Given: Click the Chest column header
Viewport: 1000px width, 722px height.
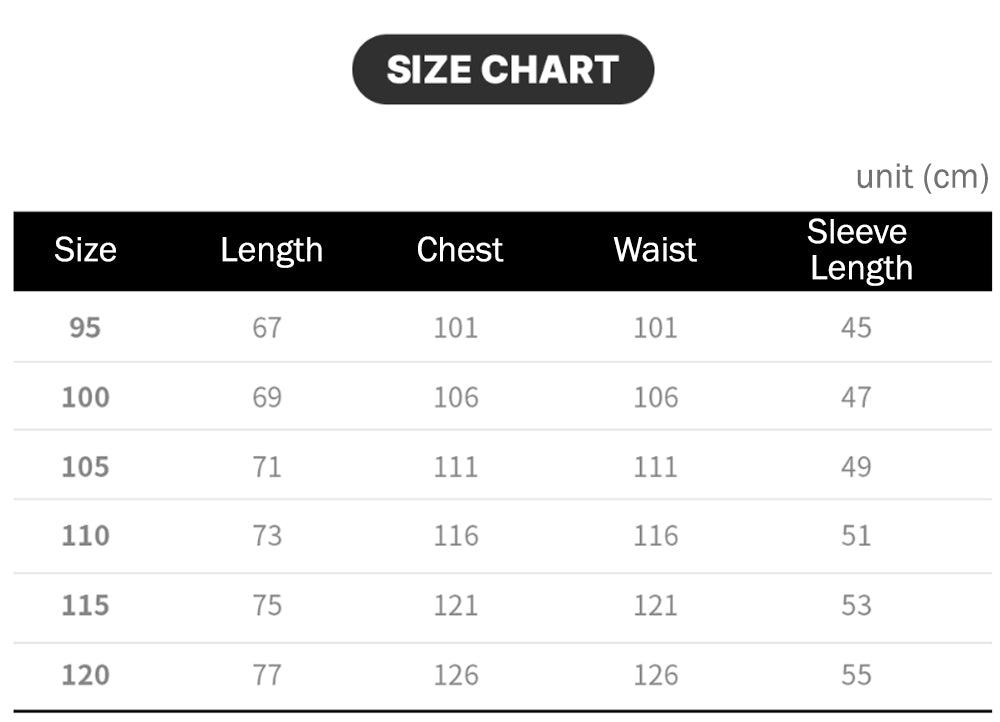Looking at the screenshot, I should tap(459, 250).
